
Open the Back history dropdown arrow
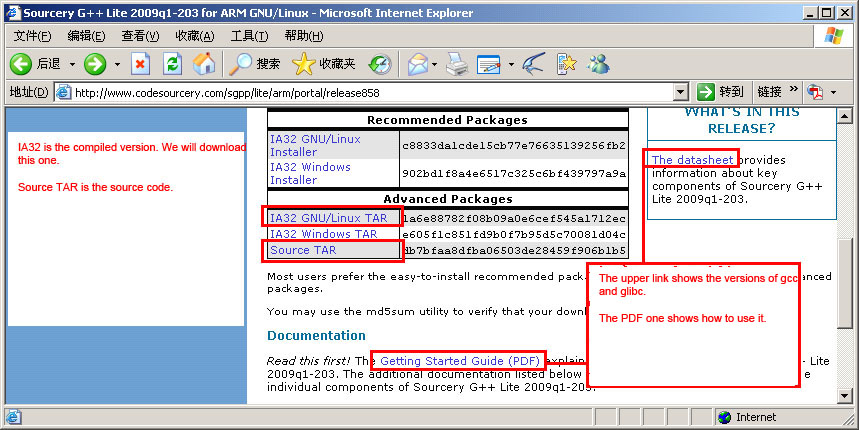[x=72, y=65]
